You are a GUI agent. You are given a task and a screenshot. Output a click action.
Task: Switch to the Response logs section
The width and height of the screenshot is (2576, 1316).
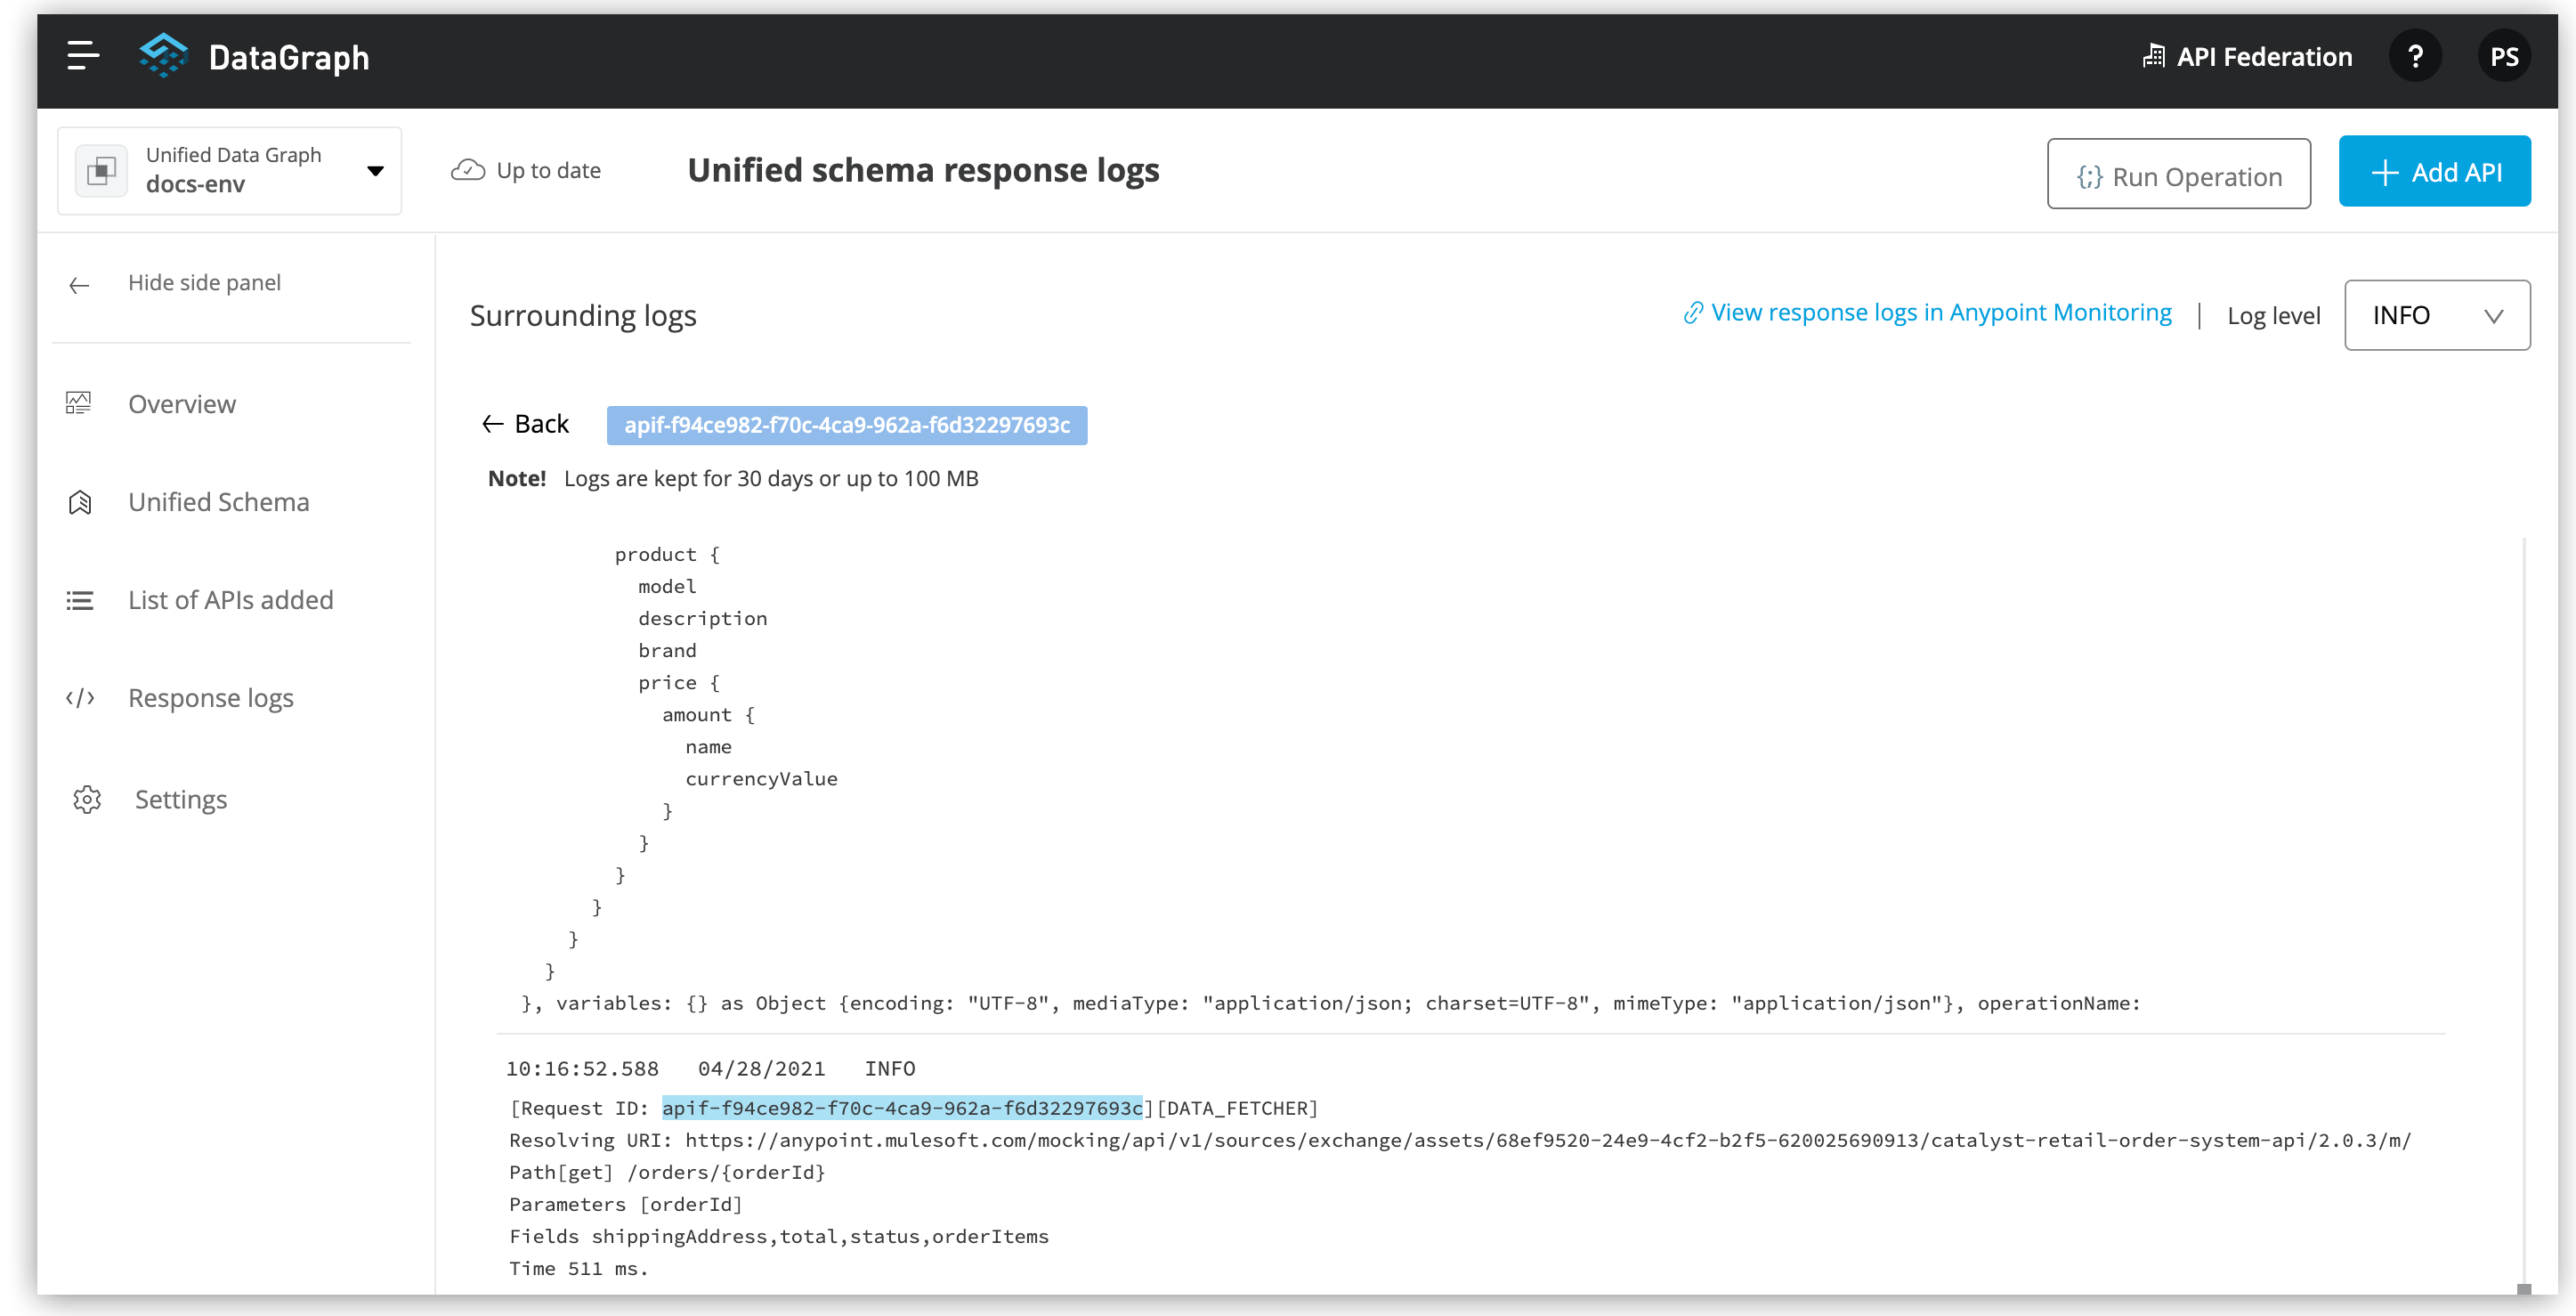210,698
